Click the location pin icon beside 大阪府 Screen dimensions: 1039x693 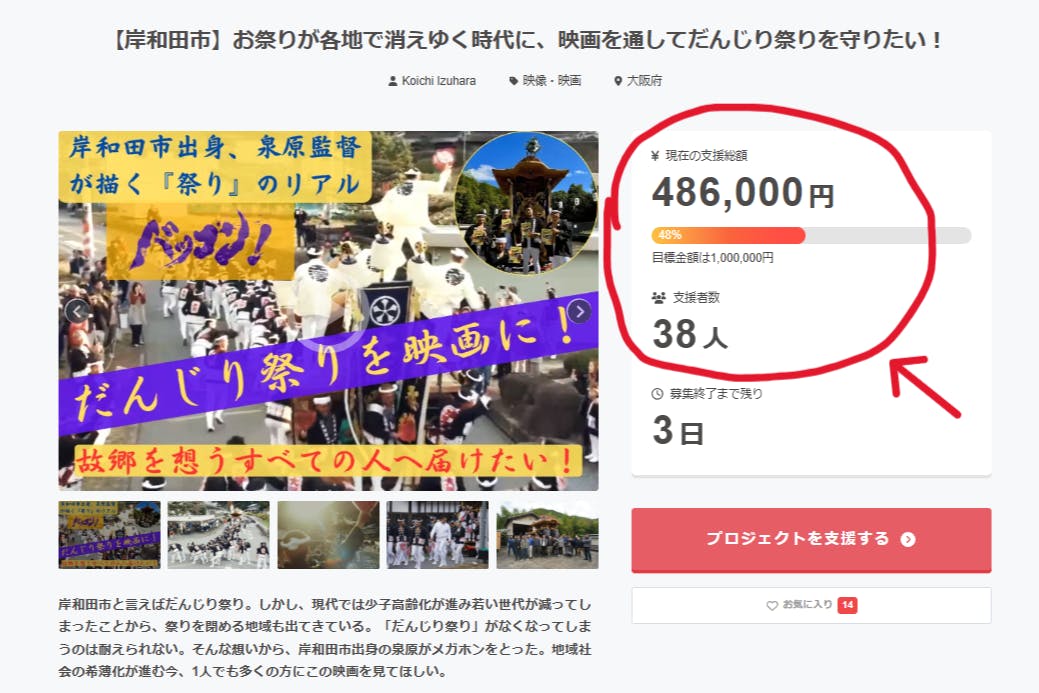click(618, 81)
